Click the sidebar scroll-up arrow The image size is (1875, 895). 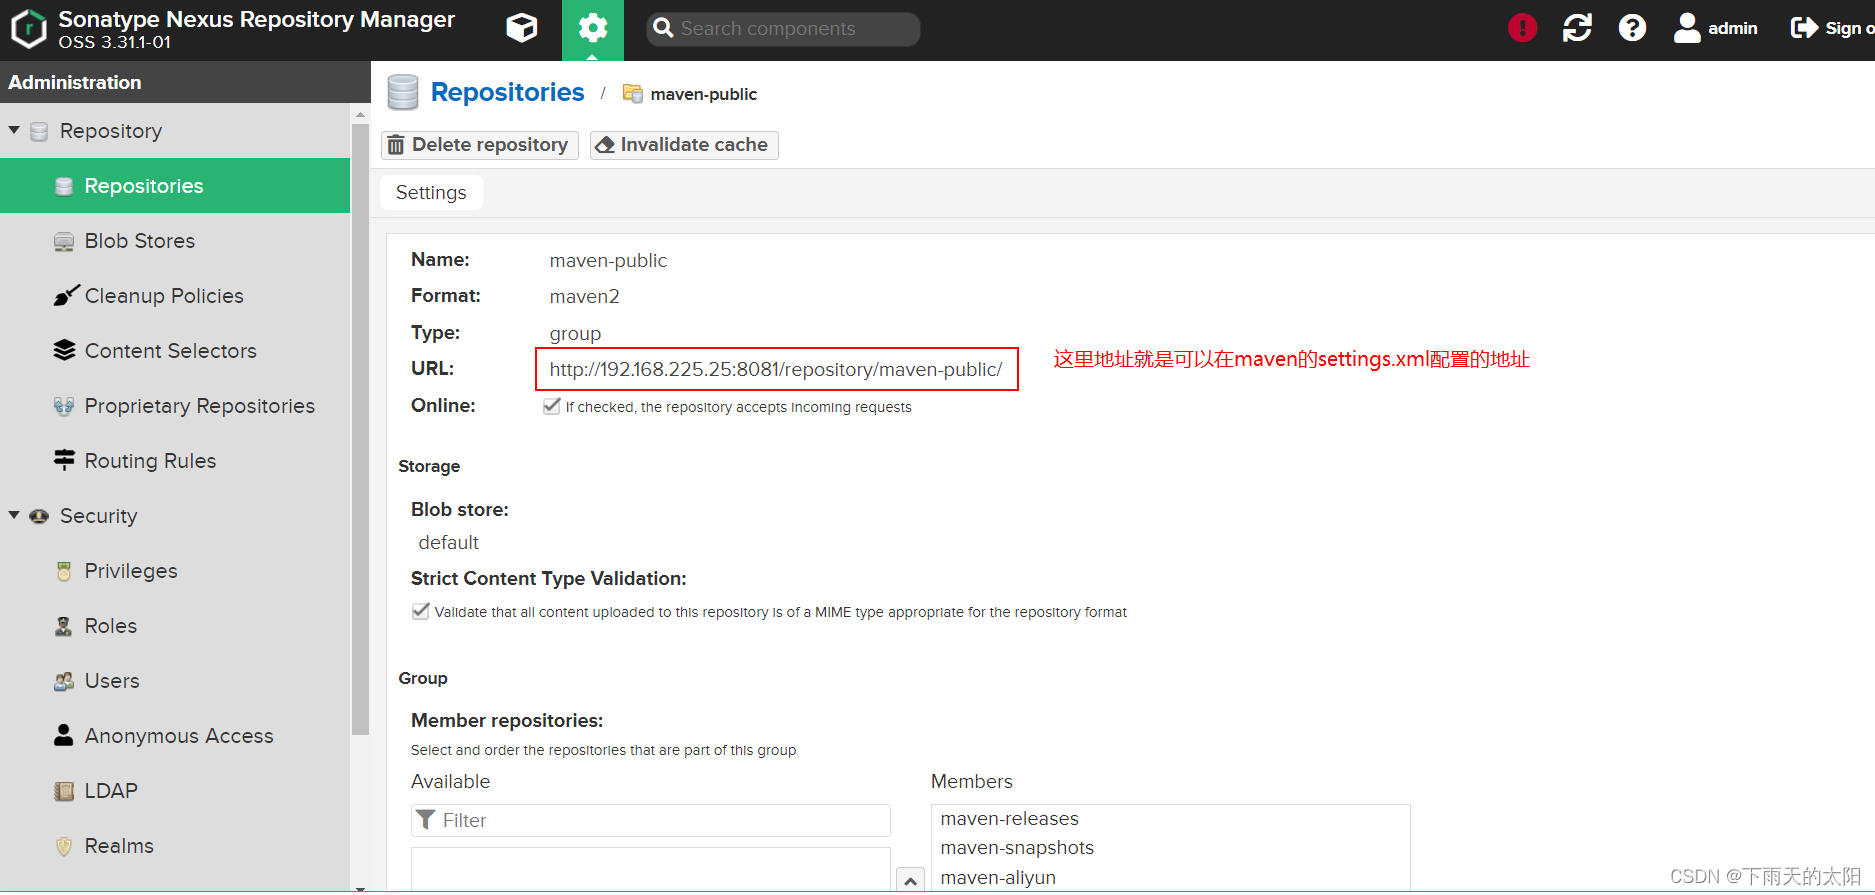[361, 116]
